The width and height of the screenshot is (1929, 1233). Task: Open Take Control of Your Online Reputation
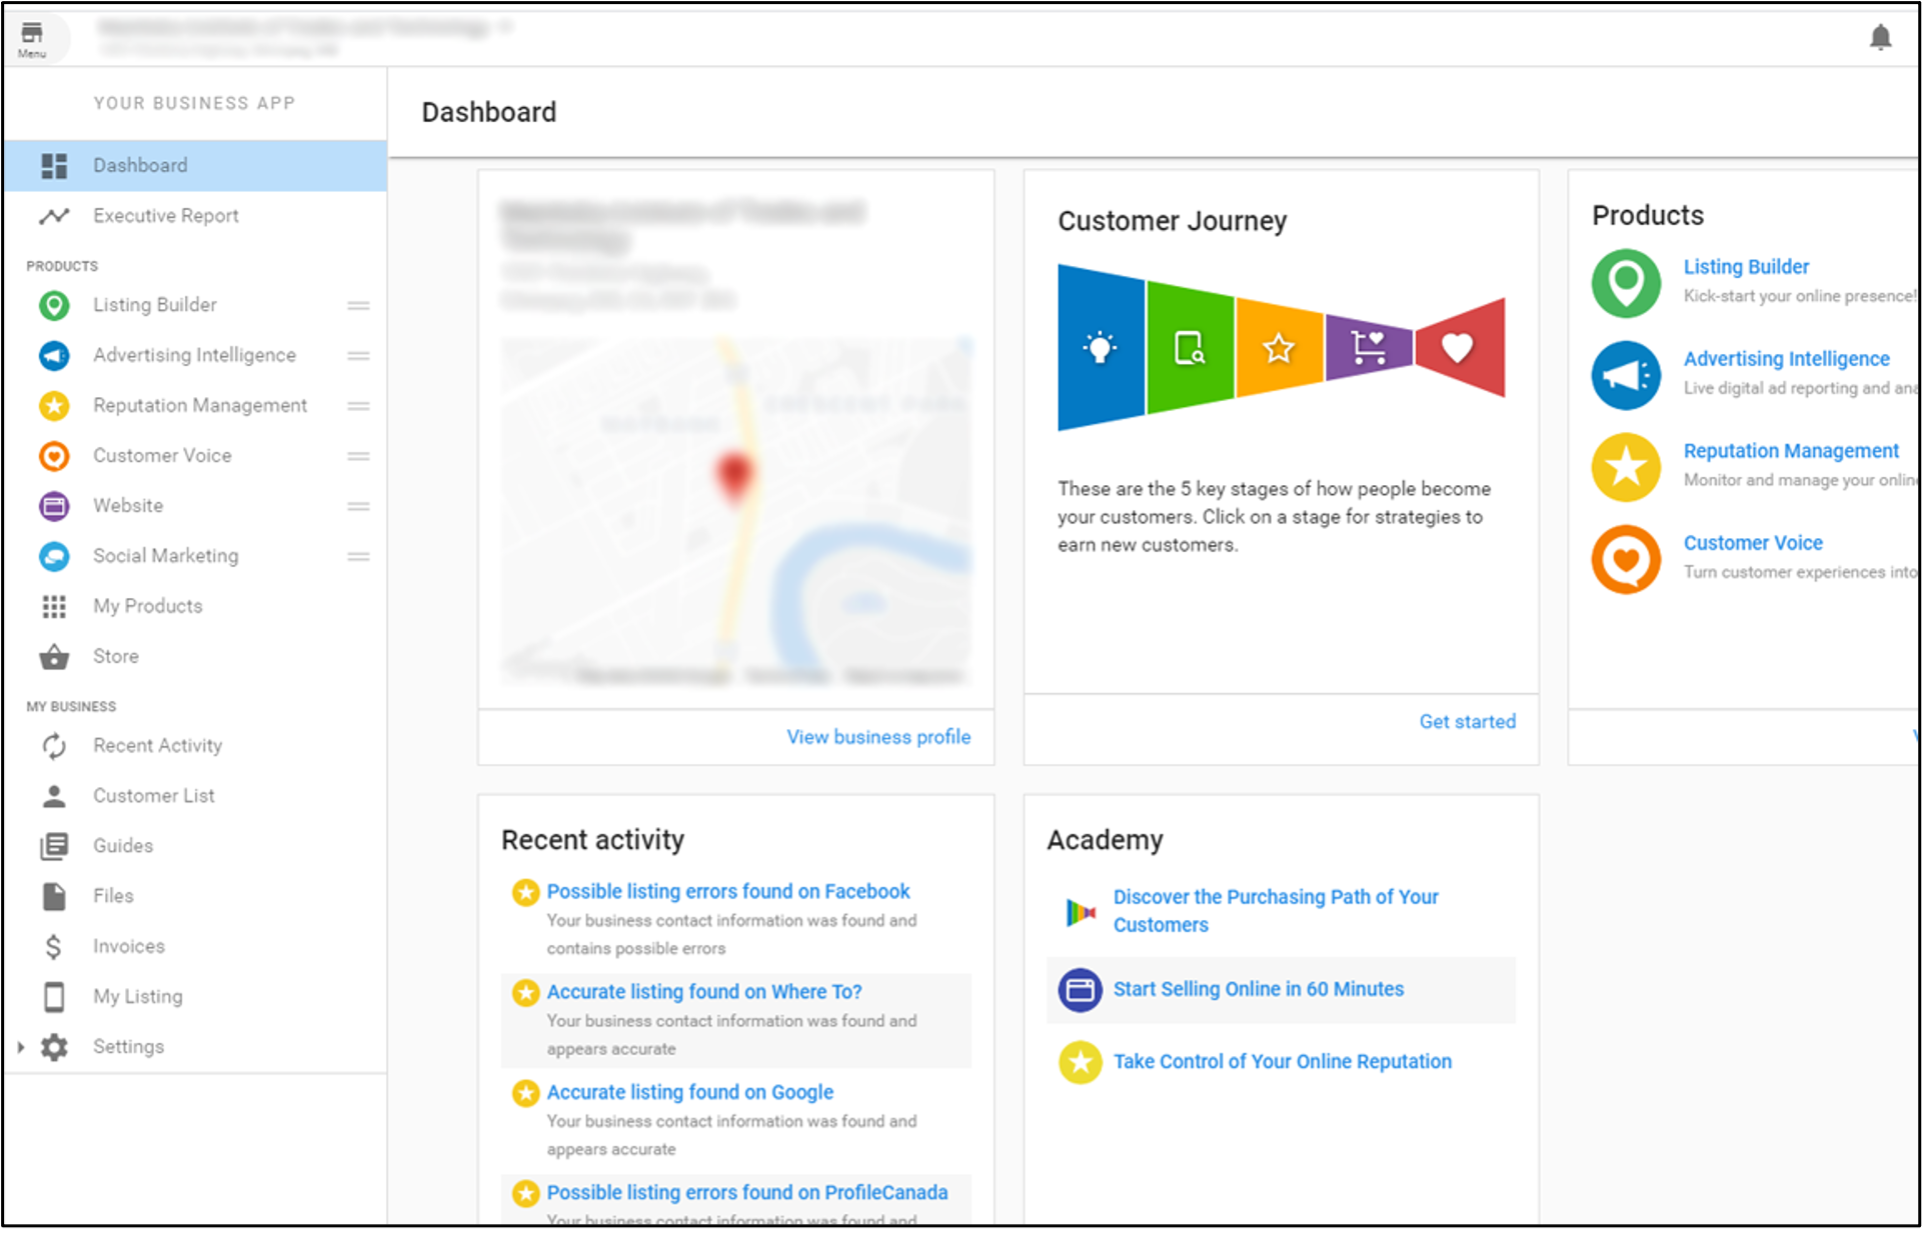click(1282, 1061)
